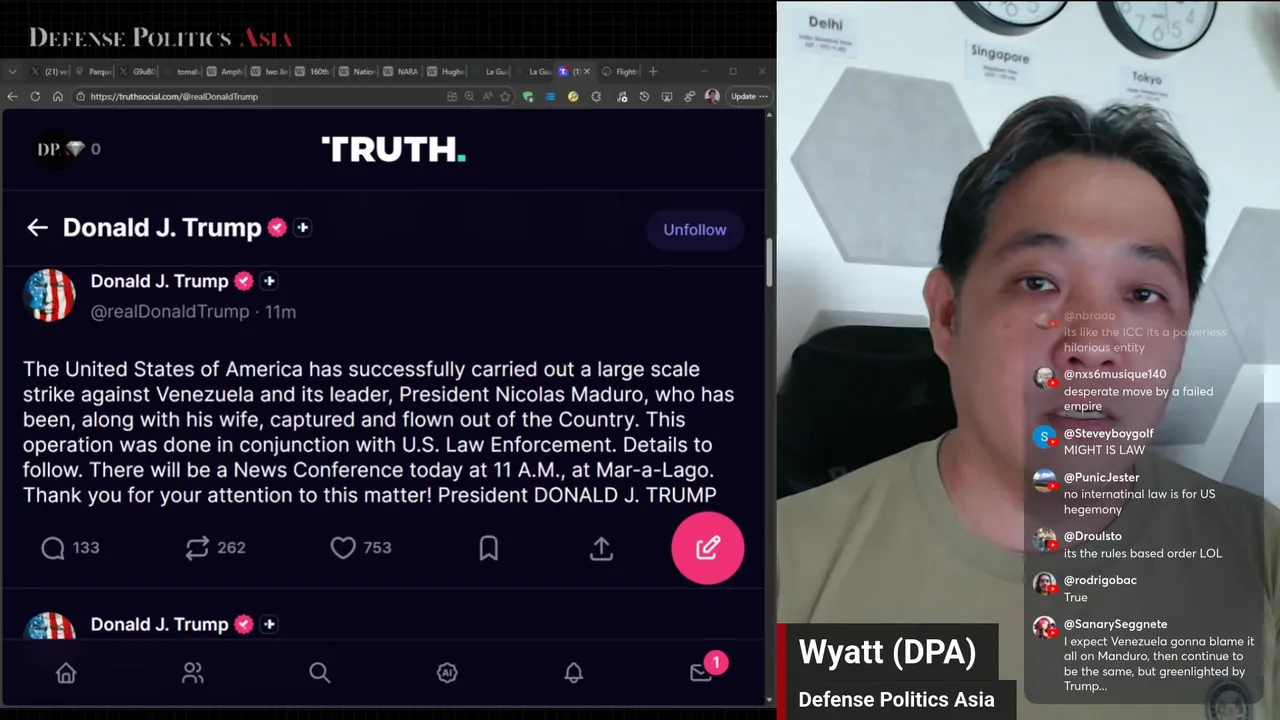
Task: Switch to the 160th Wikipedia tab
Action: click(315, 71)
